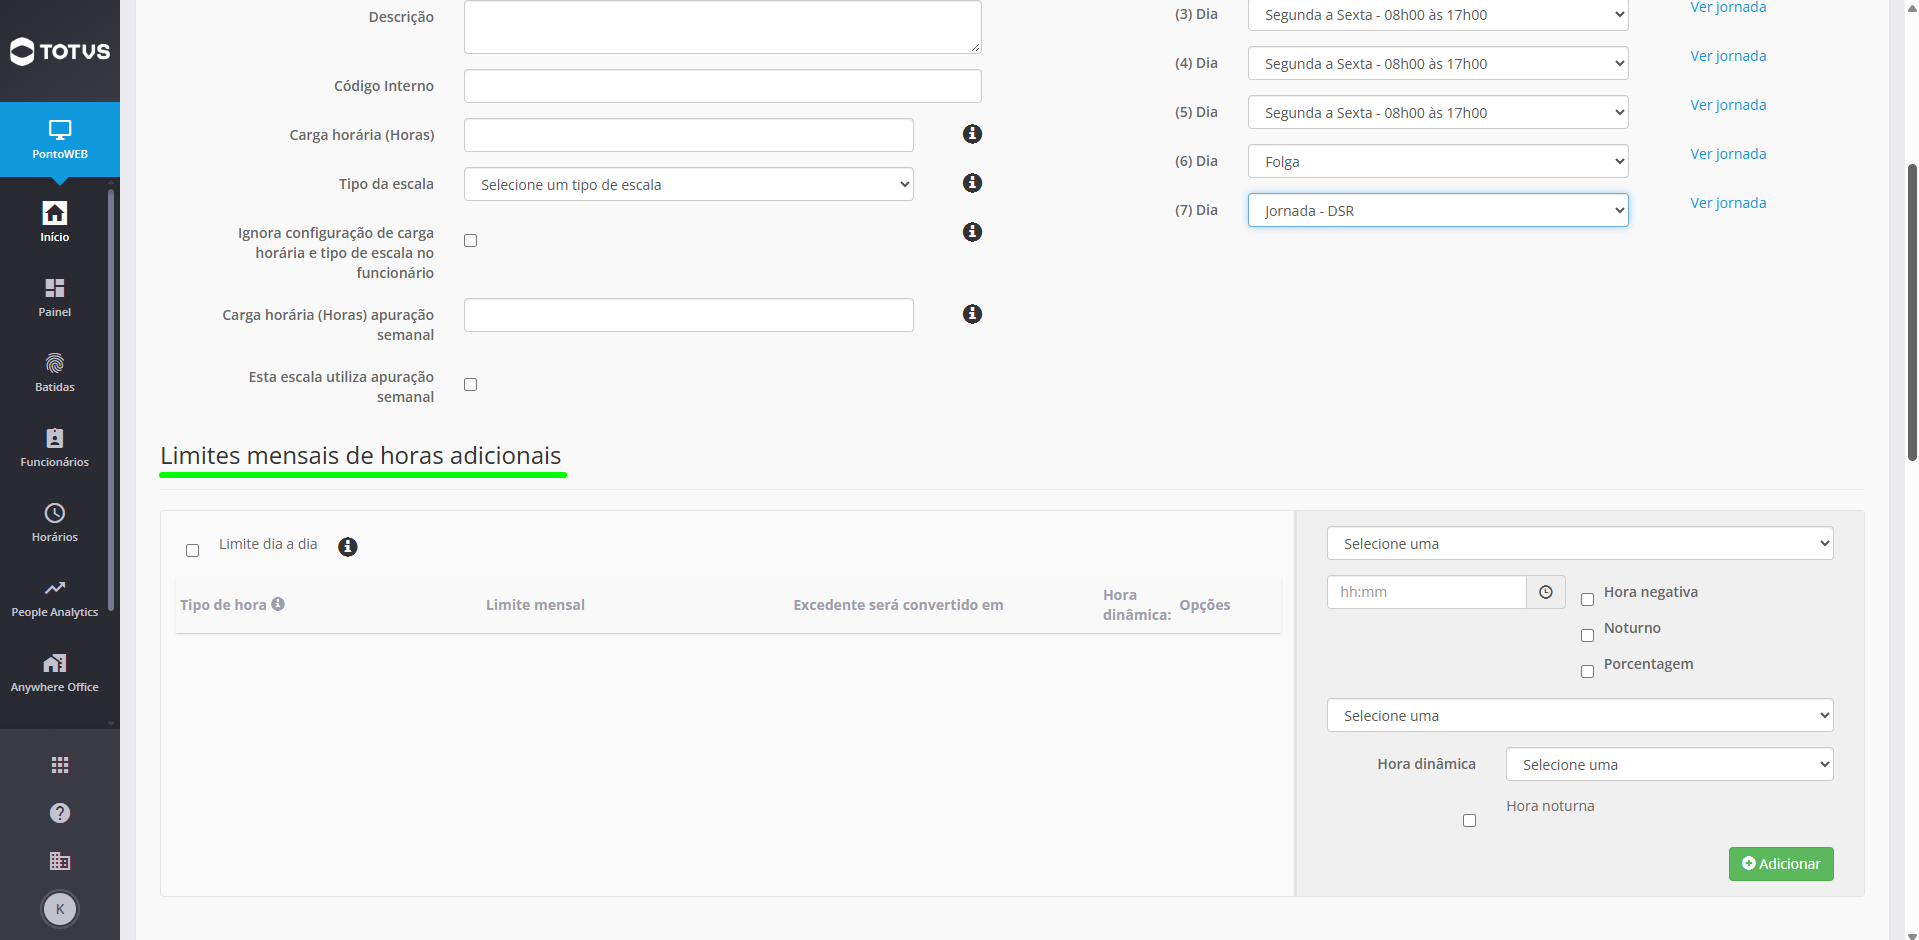Image resolution: width=1919 pixels, height=940 pixels.
Task: Click the Código Interno input field
Action: click(723, 86)
